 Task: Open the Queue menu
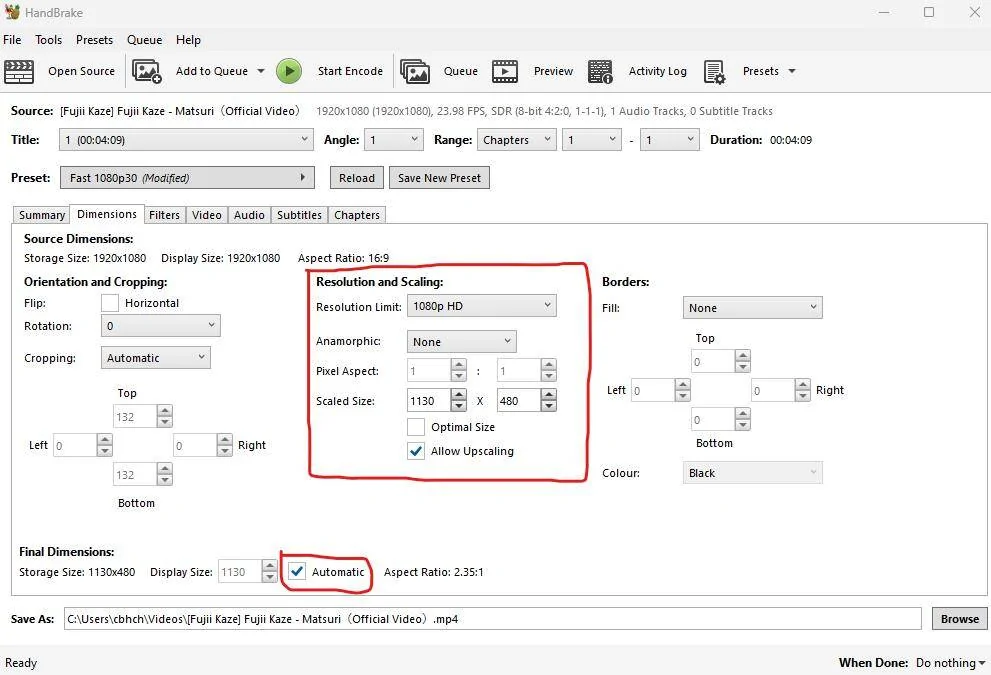click(145, 40)
